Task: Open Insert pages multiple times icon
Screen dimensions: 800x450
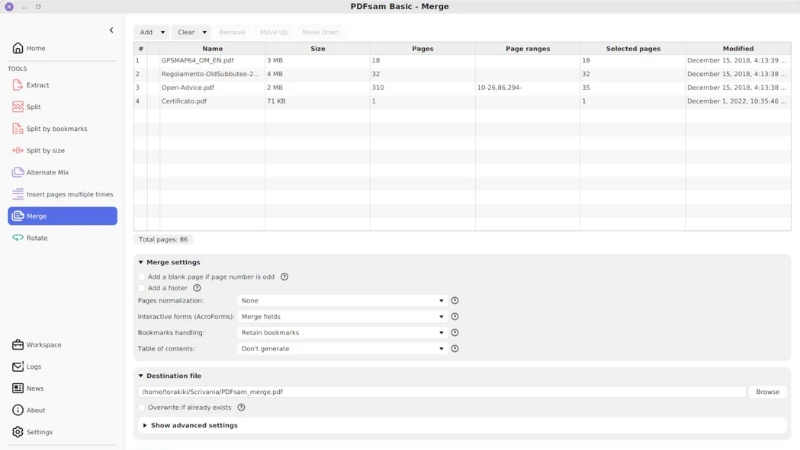Action: coord(18,194)
